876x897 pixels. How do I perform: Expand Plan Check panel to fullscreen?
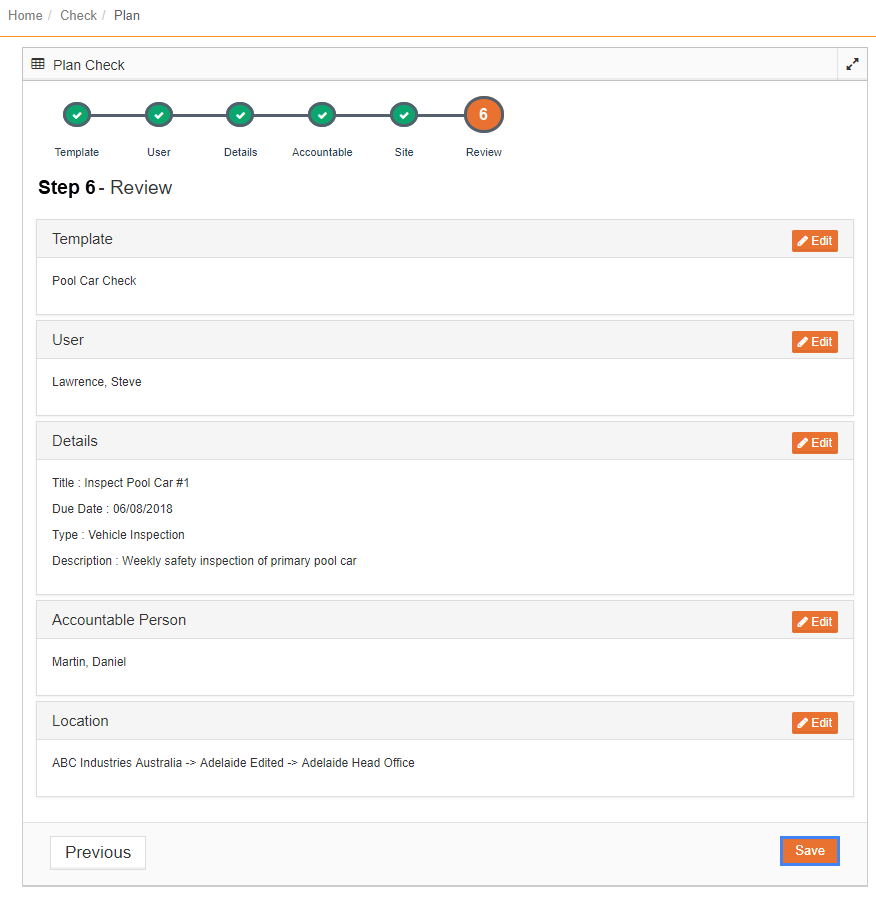coord(852,64)
